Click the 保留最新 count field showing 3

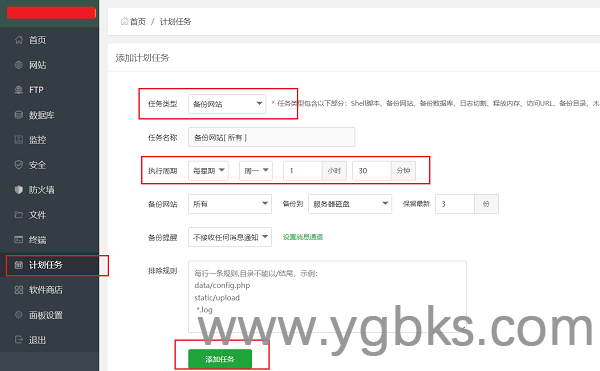point(455,204)
